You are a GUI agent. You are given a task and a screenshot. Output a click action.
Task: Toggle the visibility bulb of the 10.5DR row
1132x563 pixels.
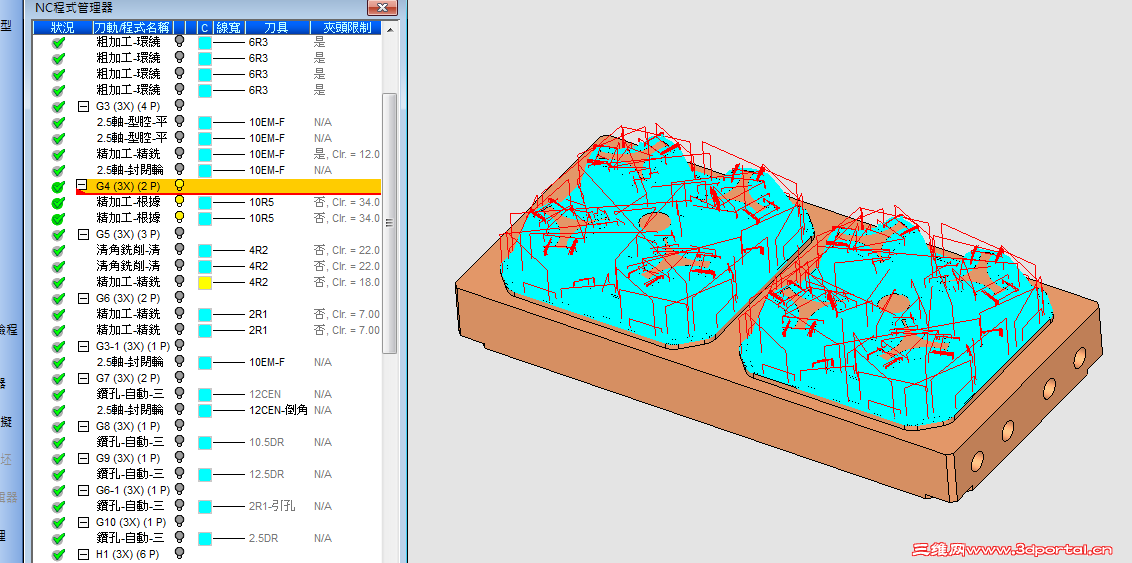[x=180, y=441]
